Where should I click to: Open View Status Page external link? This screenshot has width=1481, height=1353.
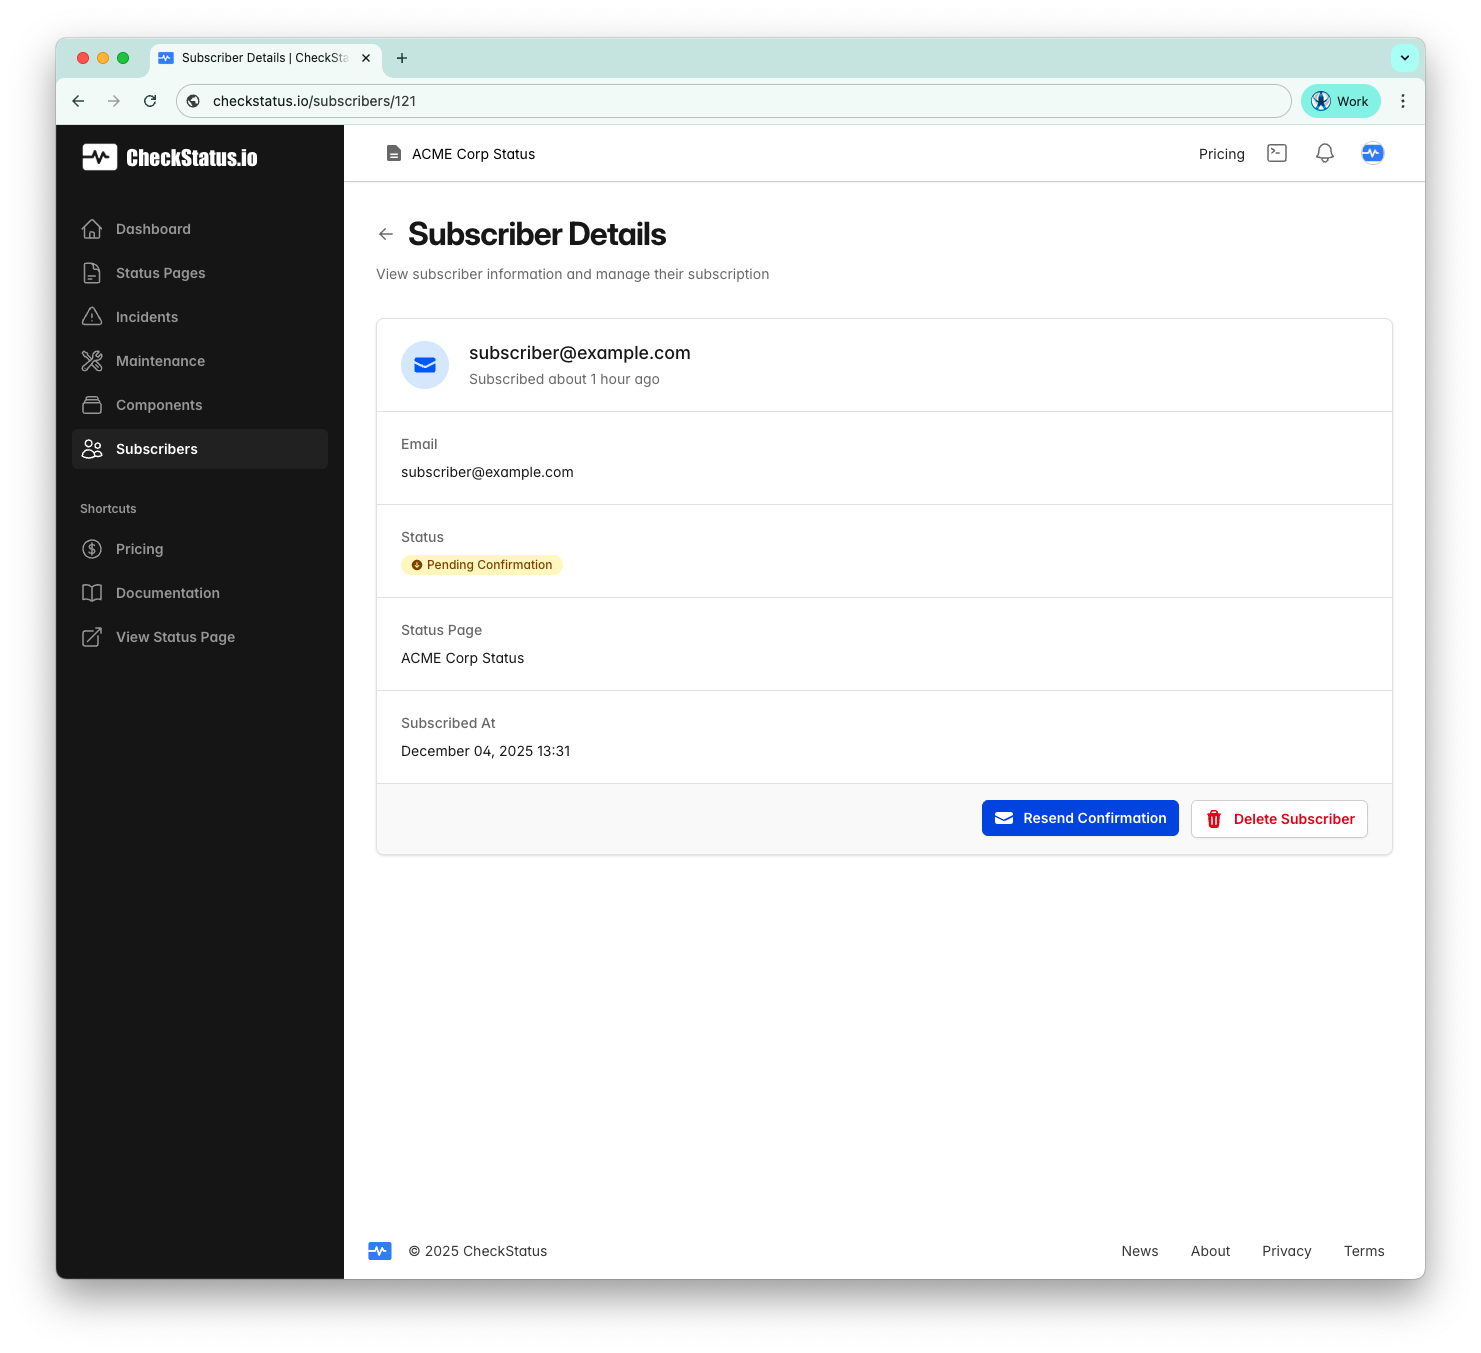[x=175, y=636]
